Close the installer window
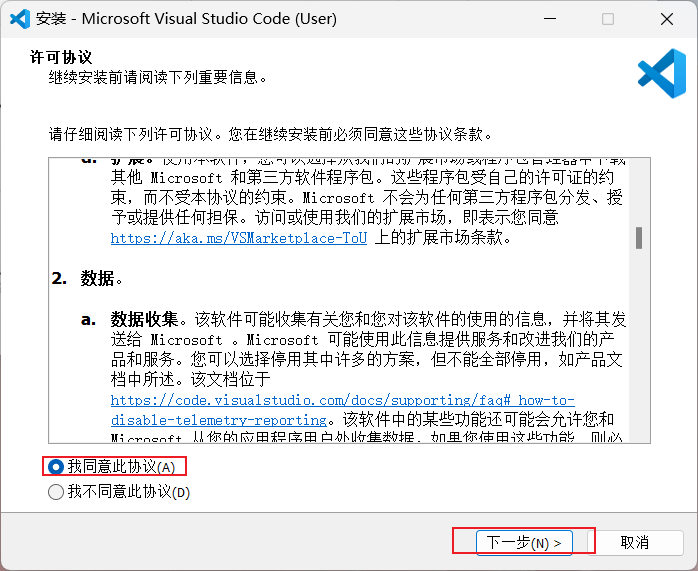This screenshot has width=698, height=571. 667,19
